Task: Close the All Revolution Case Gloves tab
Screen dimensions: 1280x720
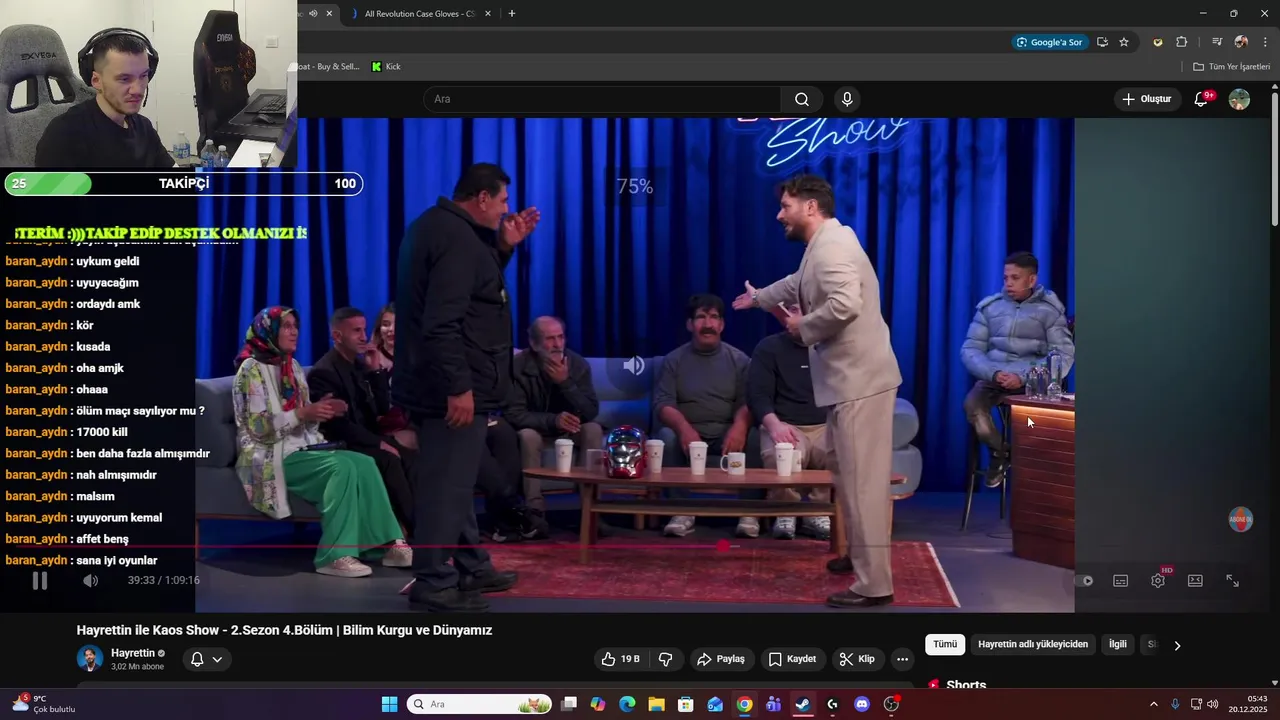Action: coord(488,14)
